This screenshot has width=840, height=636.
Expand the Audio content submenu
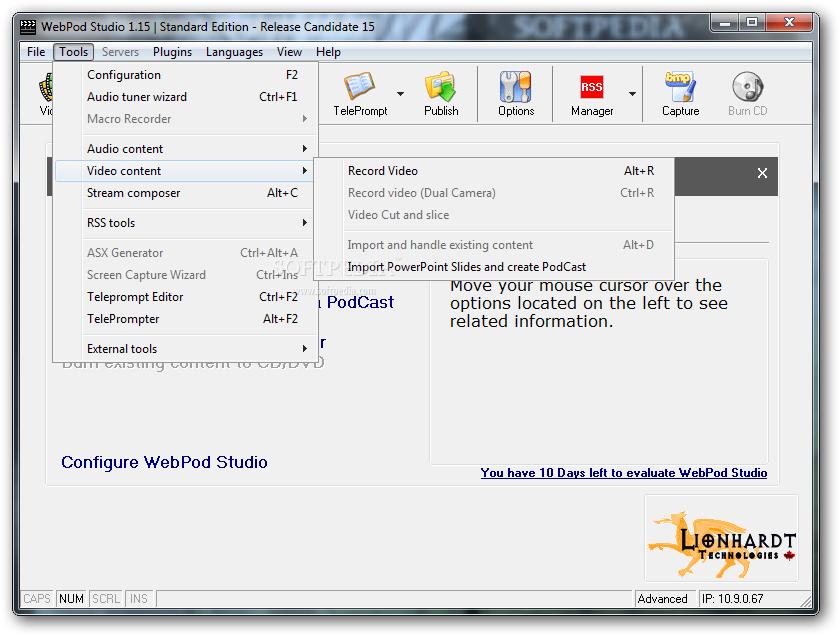(x=185, y=149)
